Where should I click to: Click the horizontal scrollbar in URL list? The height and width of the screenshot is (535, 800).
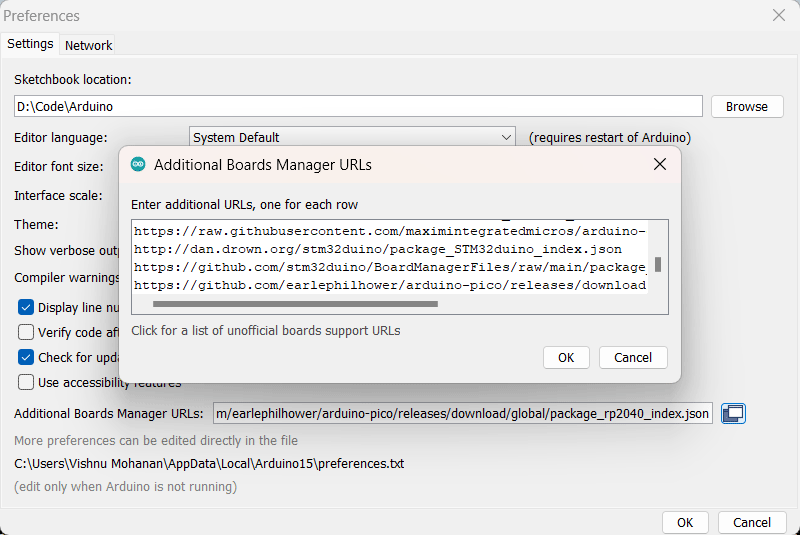[295, 304]
